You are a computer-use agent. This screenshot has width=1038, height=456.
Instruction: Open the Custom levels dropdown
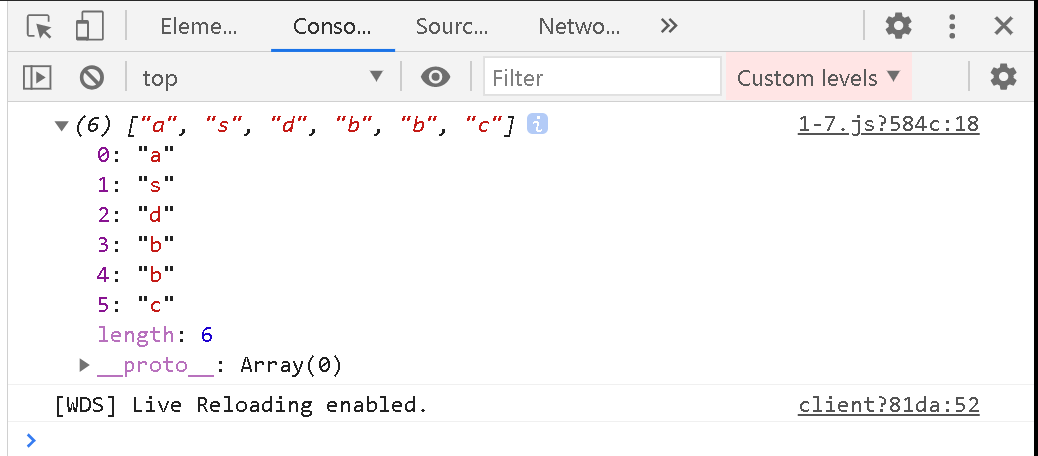tap(819, 78)
